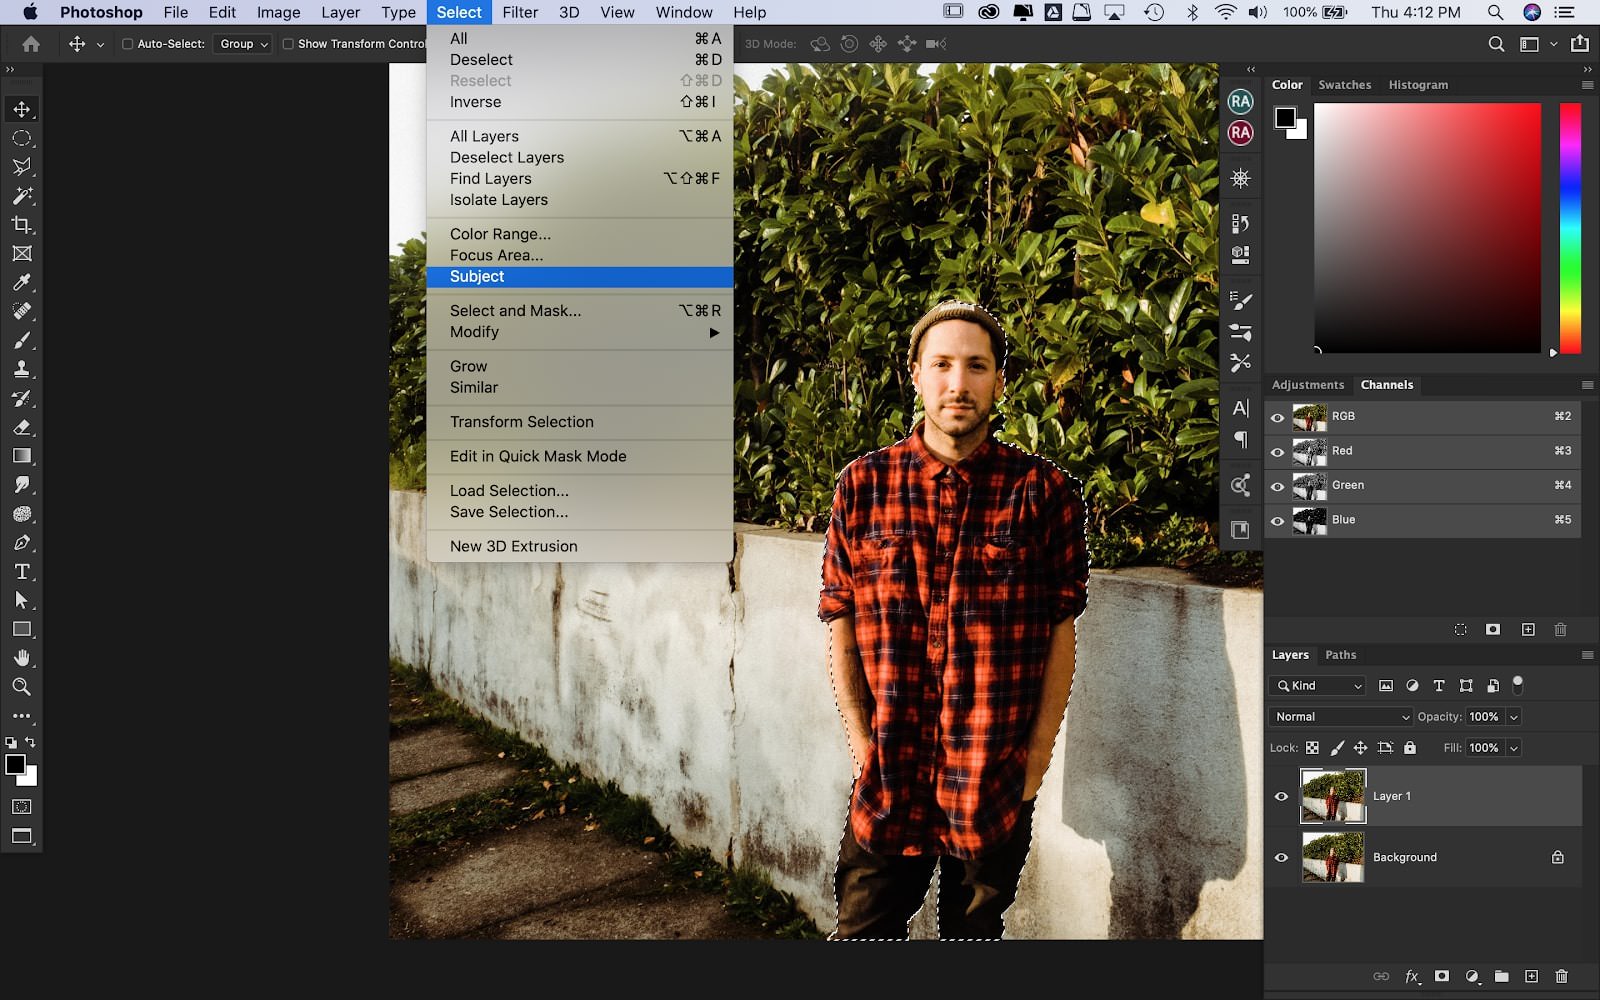
Task: Enable the Auto-Select checkbox
Action: pos(128,44)
